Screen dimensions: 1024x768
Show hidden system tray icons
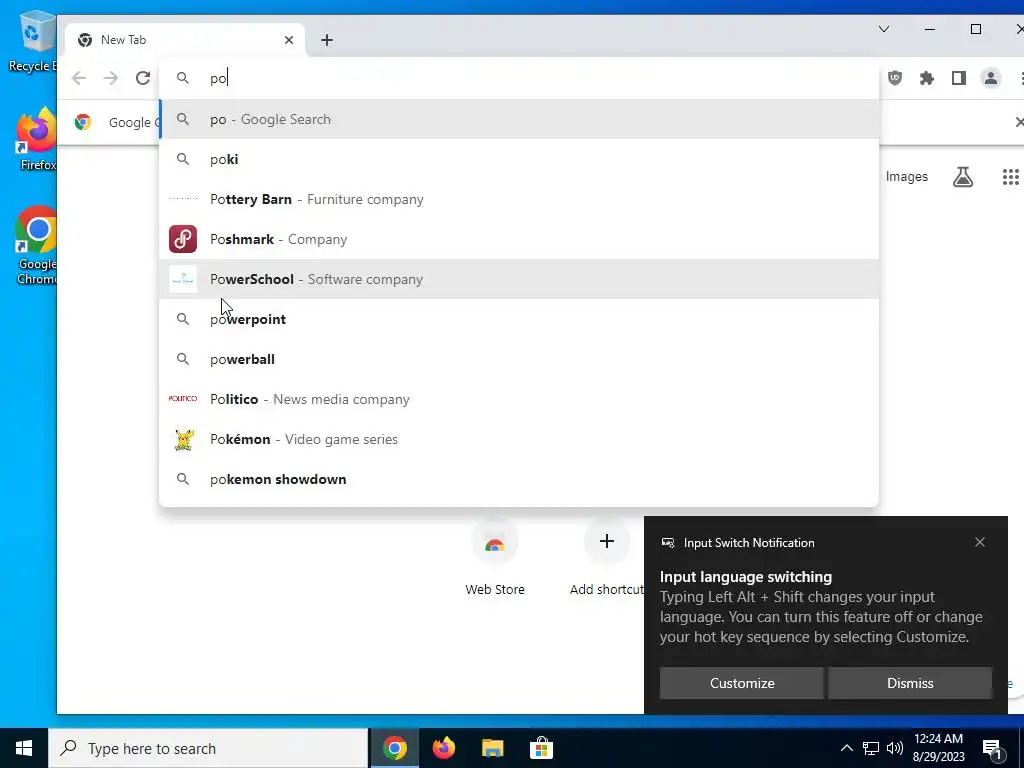point(846,748)
